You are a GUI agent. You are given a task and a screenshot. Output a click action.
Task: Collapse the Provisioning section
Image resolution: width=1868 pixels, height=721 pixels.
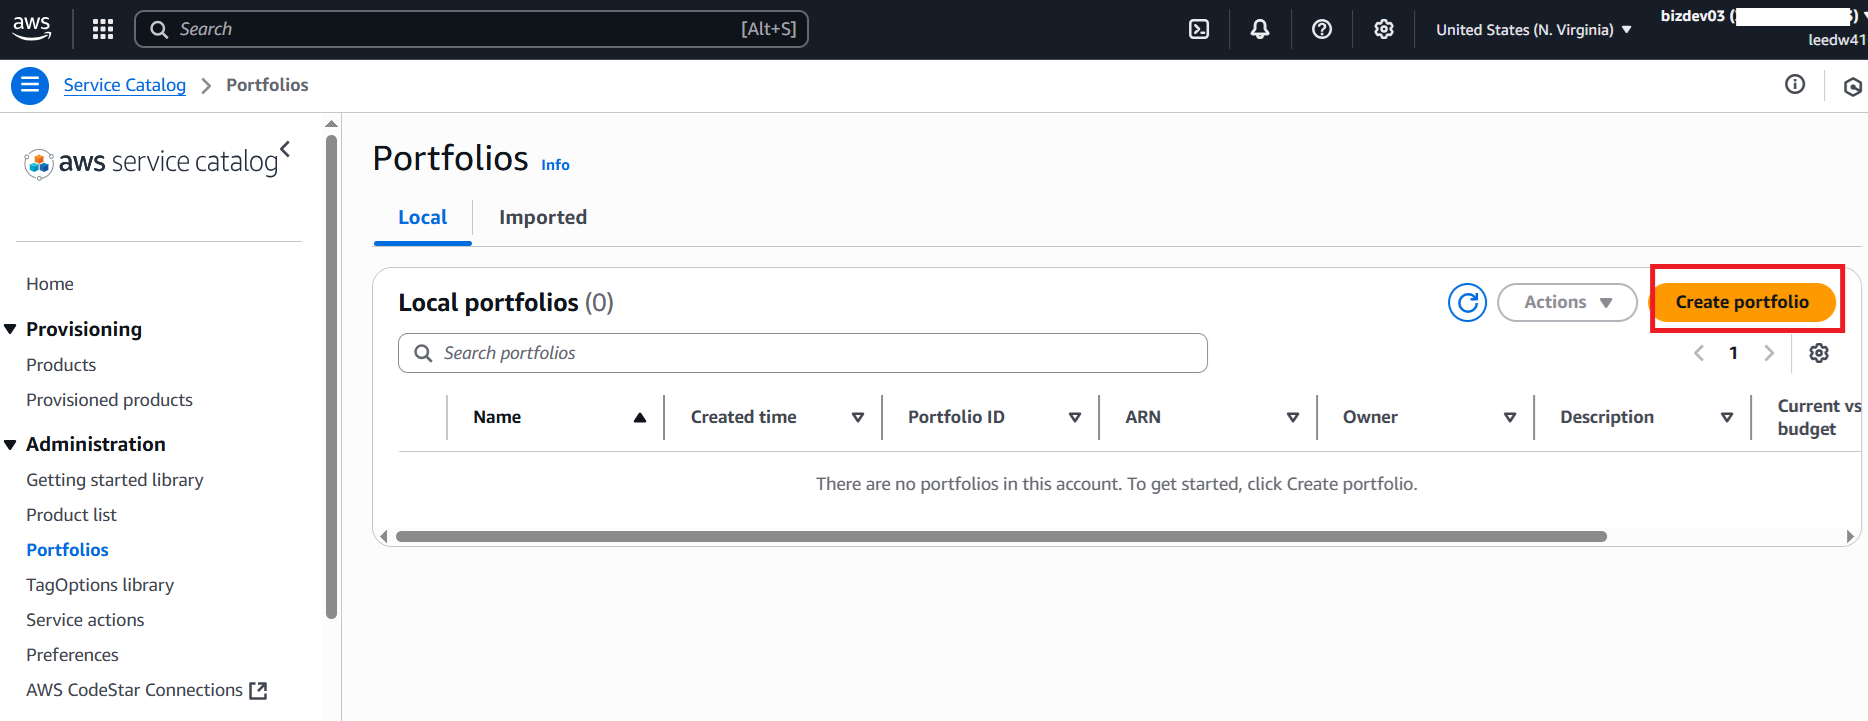(11, 329)
